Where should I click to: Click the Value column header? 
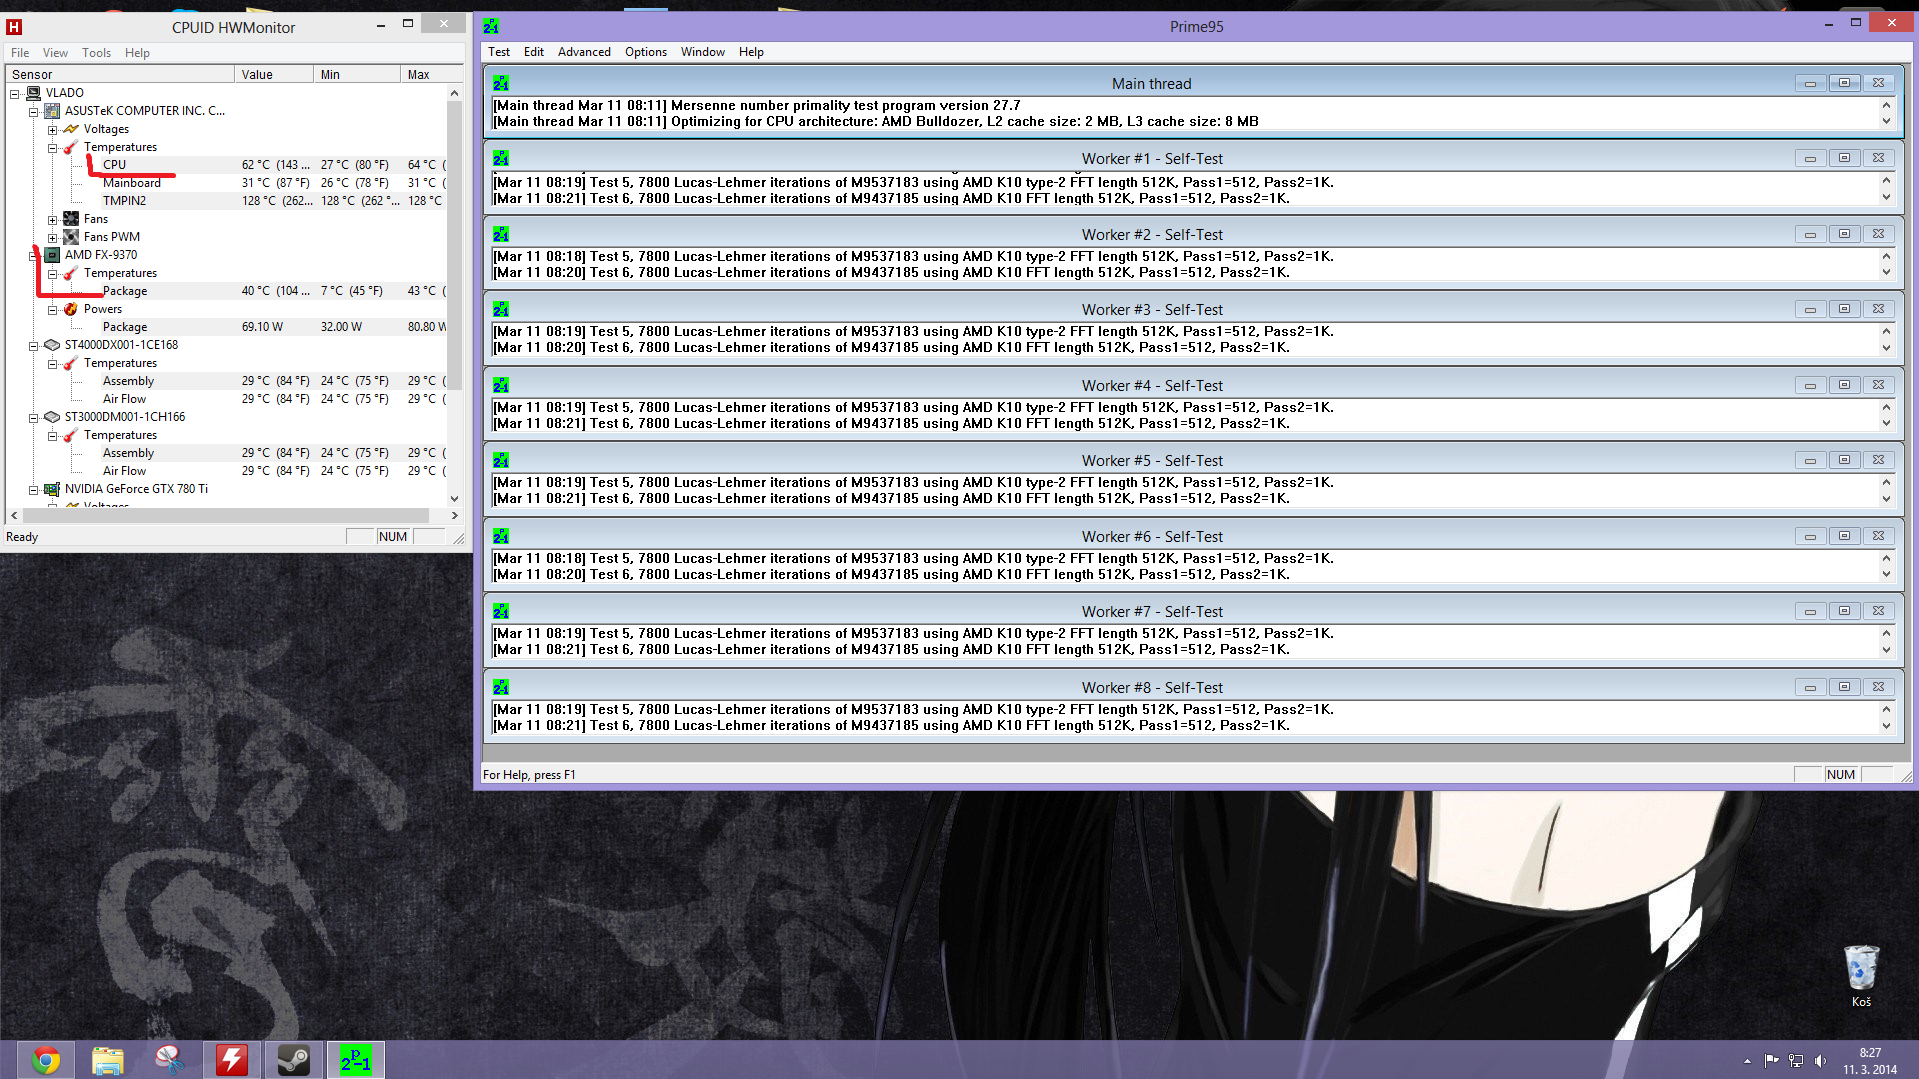pos(274,74)
